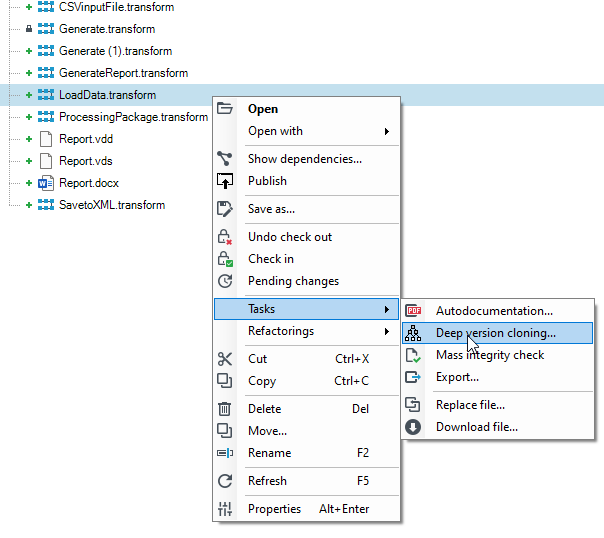Select Report.vdd file name
604x538 pixels.
click(x=86, y=139)
